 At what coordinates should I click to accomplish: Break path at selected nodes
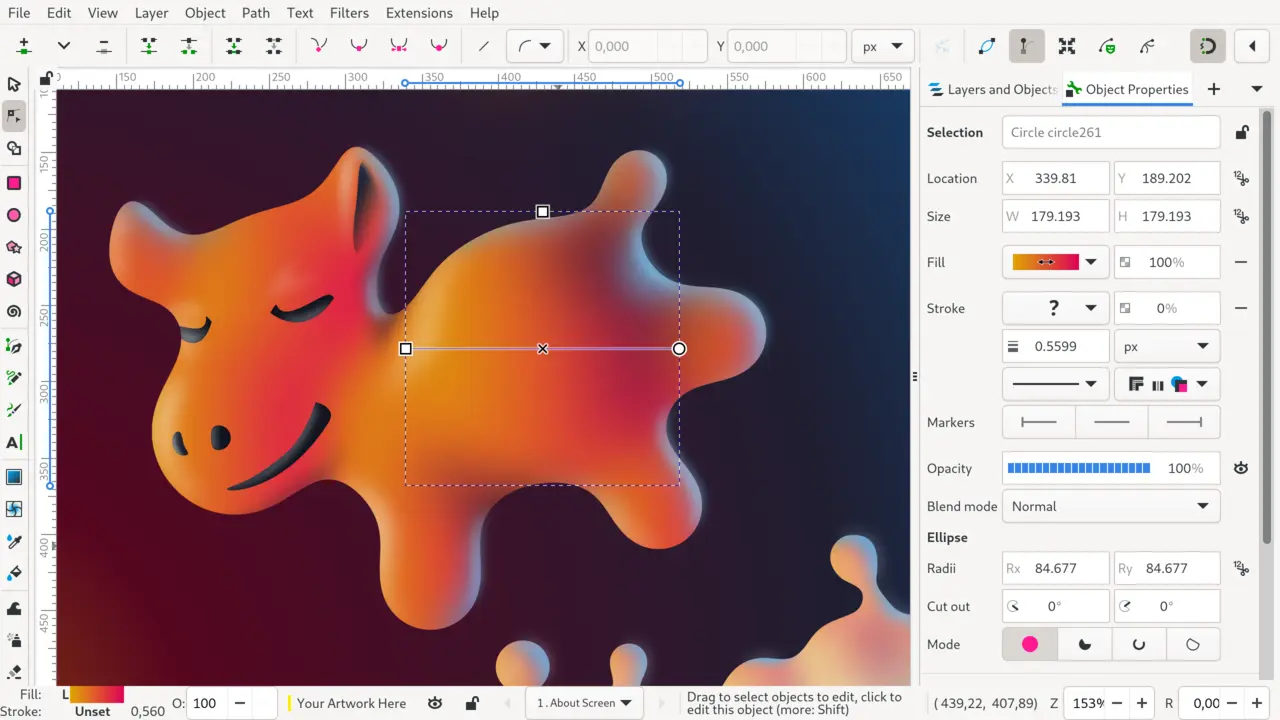(x=189, y=46)
